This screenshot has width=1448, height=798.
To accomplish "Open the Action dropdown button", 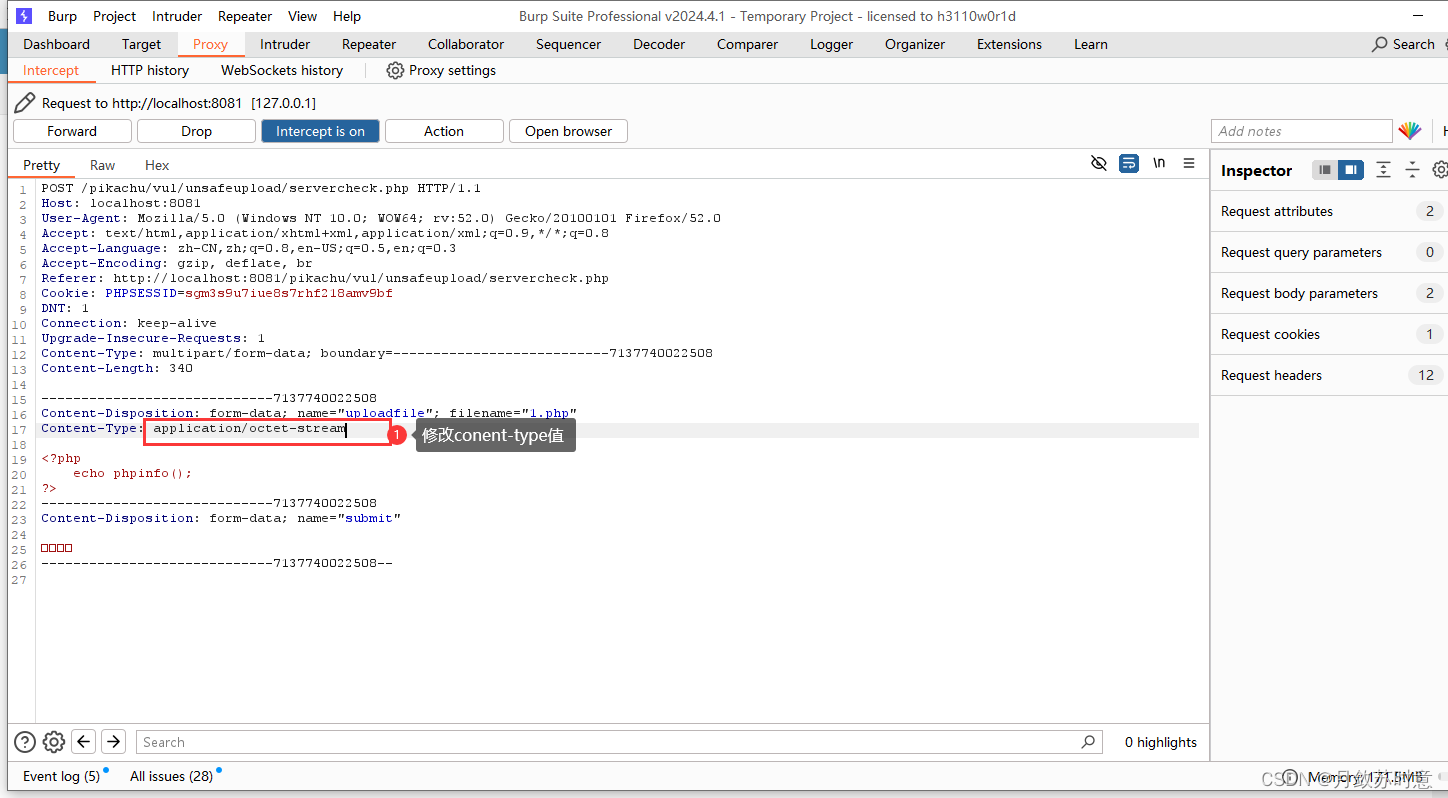I will tap(444, 131).
